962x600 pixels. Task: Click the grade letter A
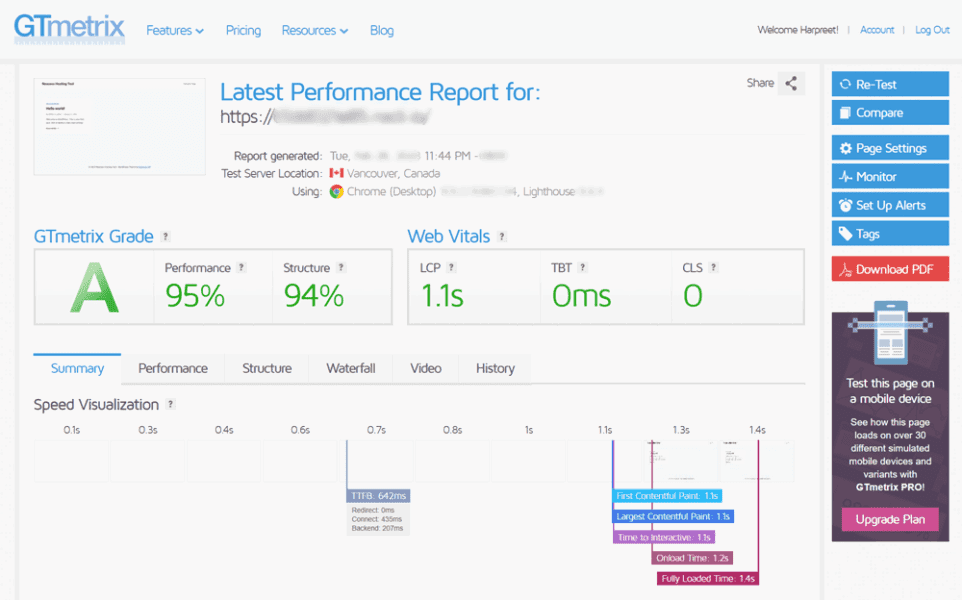pyautogui.click(x=94, y=287)
